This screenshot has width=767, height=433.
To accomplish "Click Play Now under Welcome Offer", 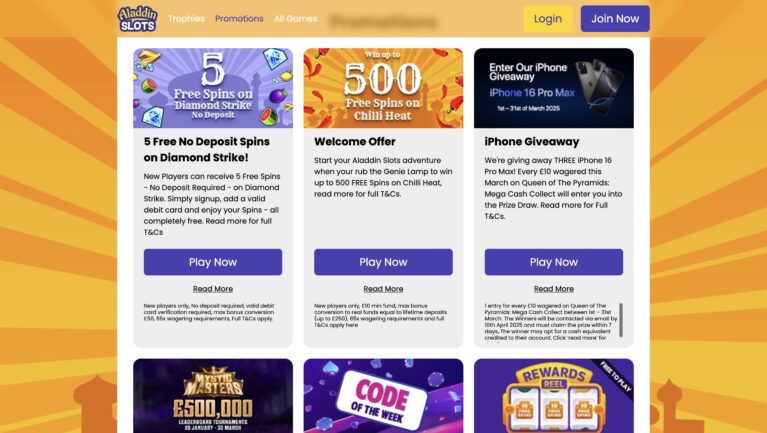I will pyautogui.click(x=383, y=262).
